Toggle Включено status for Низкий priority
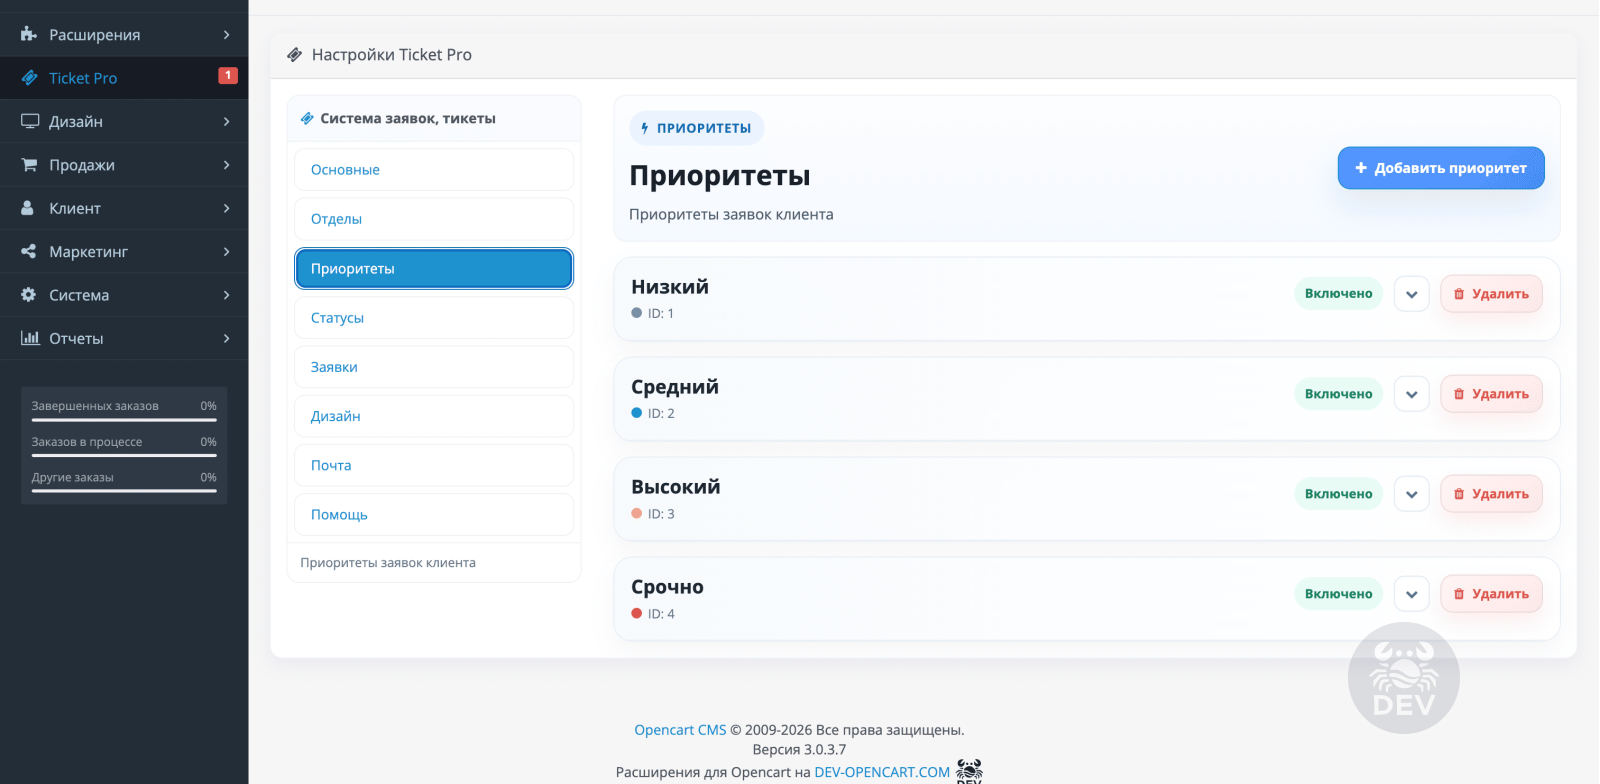 [1338, 294]
